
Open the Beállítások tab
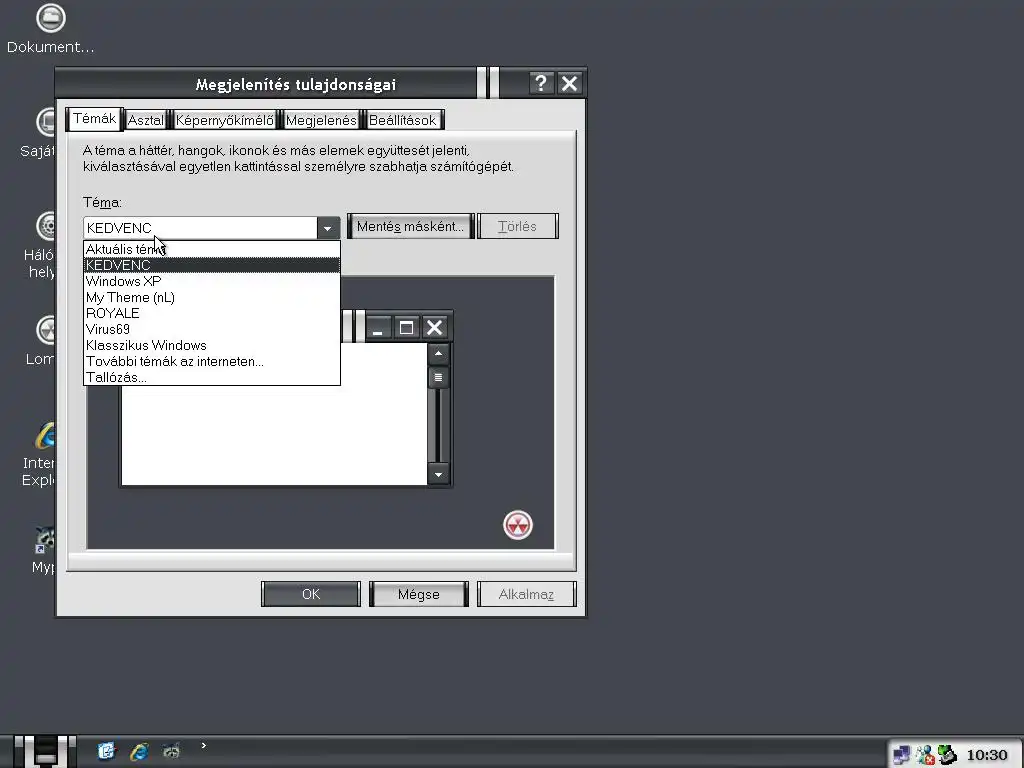pos(403,120)
